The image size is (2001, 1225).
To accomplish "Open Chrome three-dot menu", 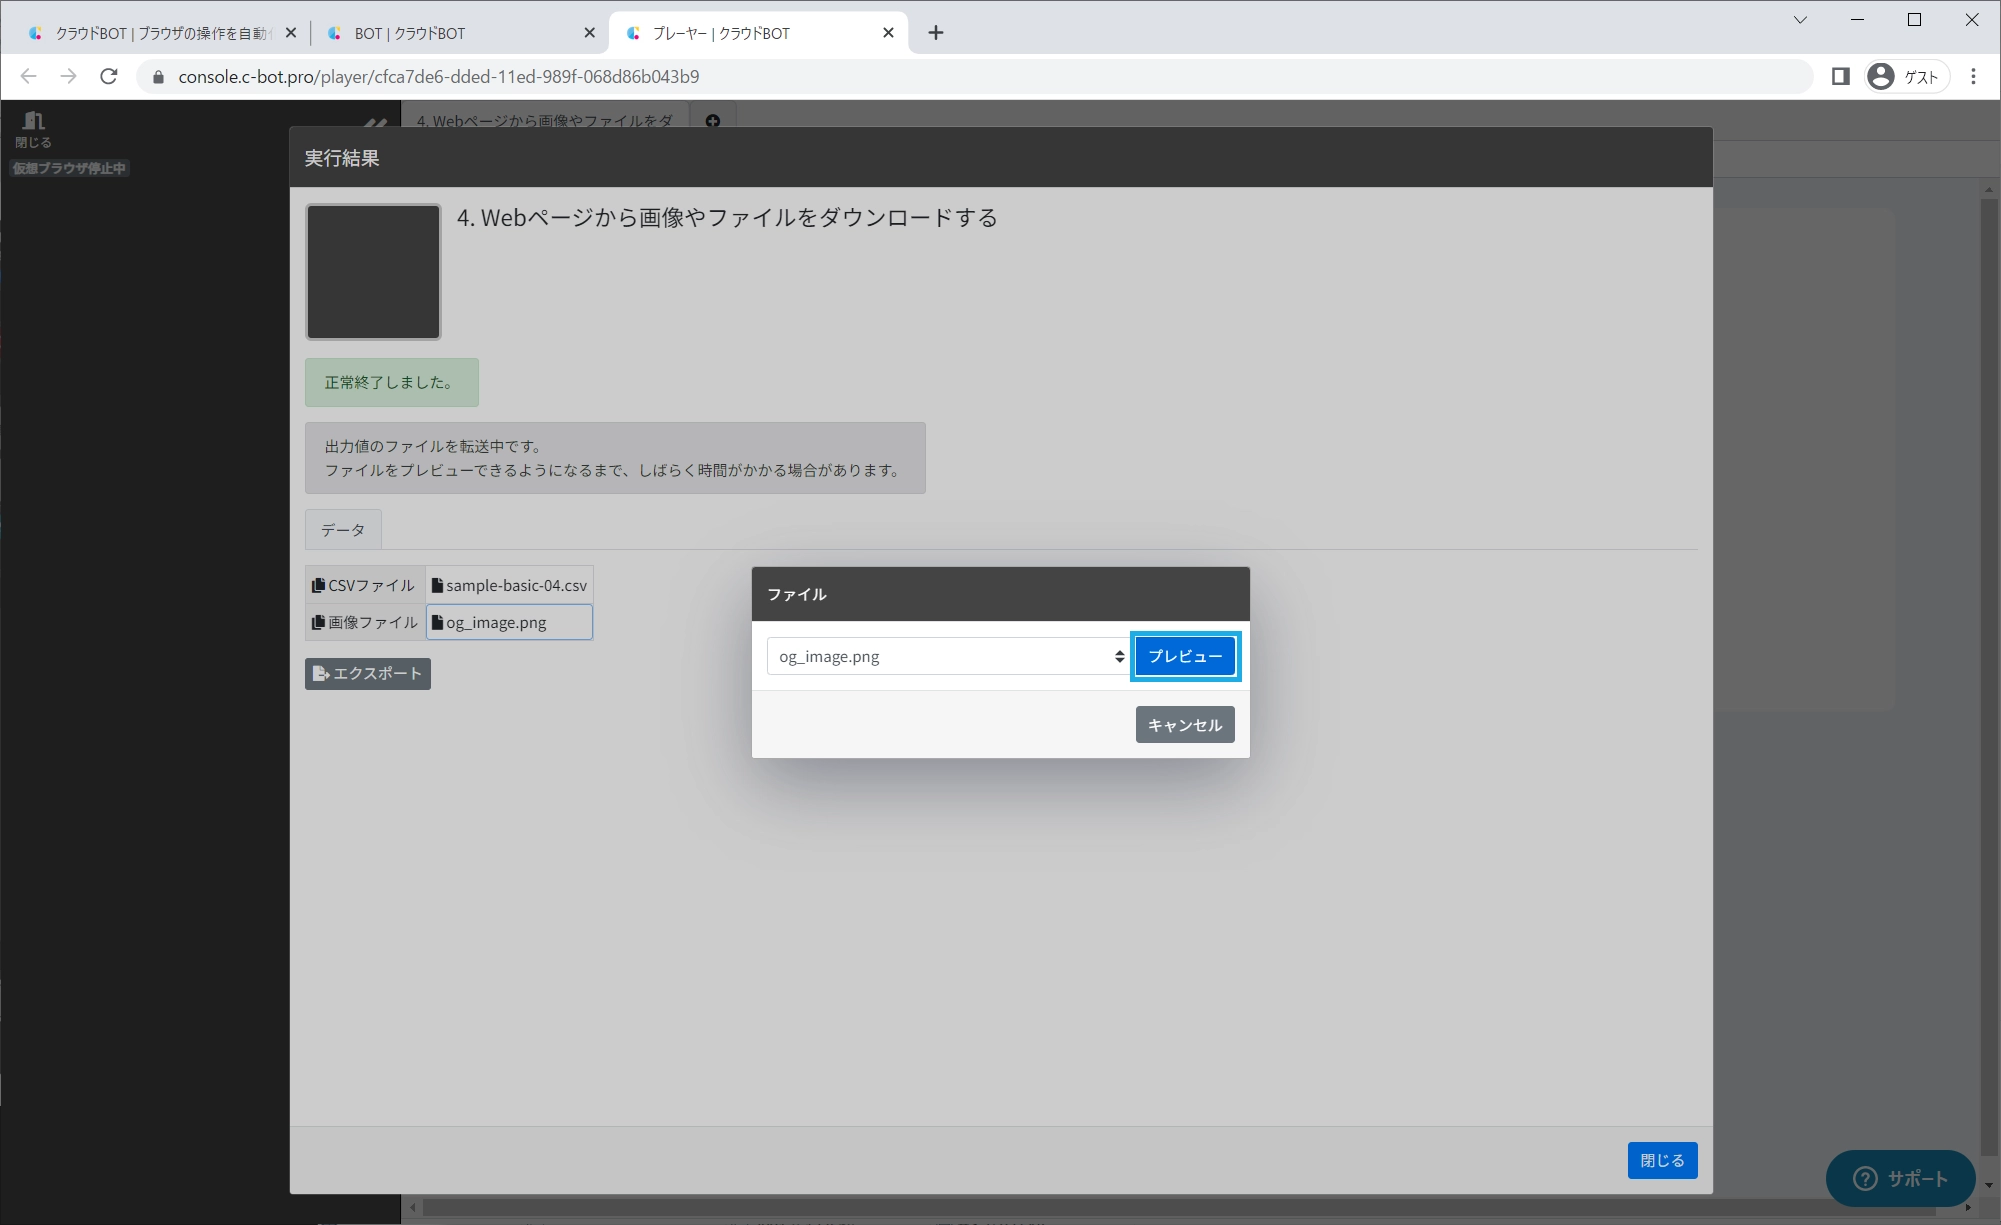I will click(x=1973, y=77).
